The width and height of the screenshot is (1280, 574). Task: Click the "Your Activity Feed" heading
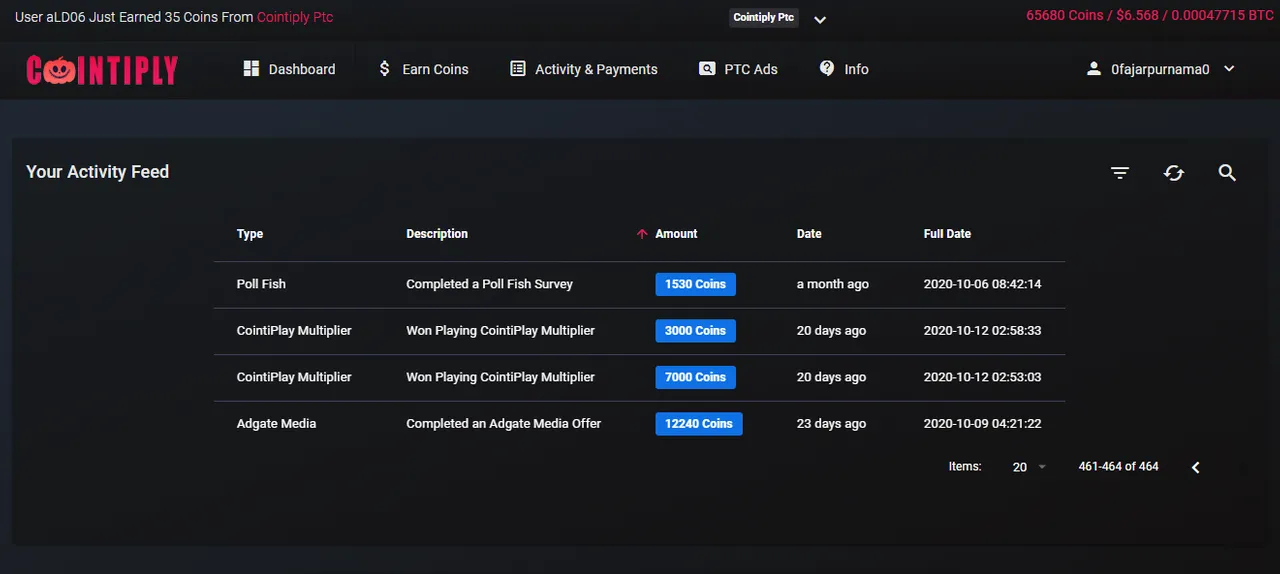(97, 172)
